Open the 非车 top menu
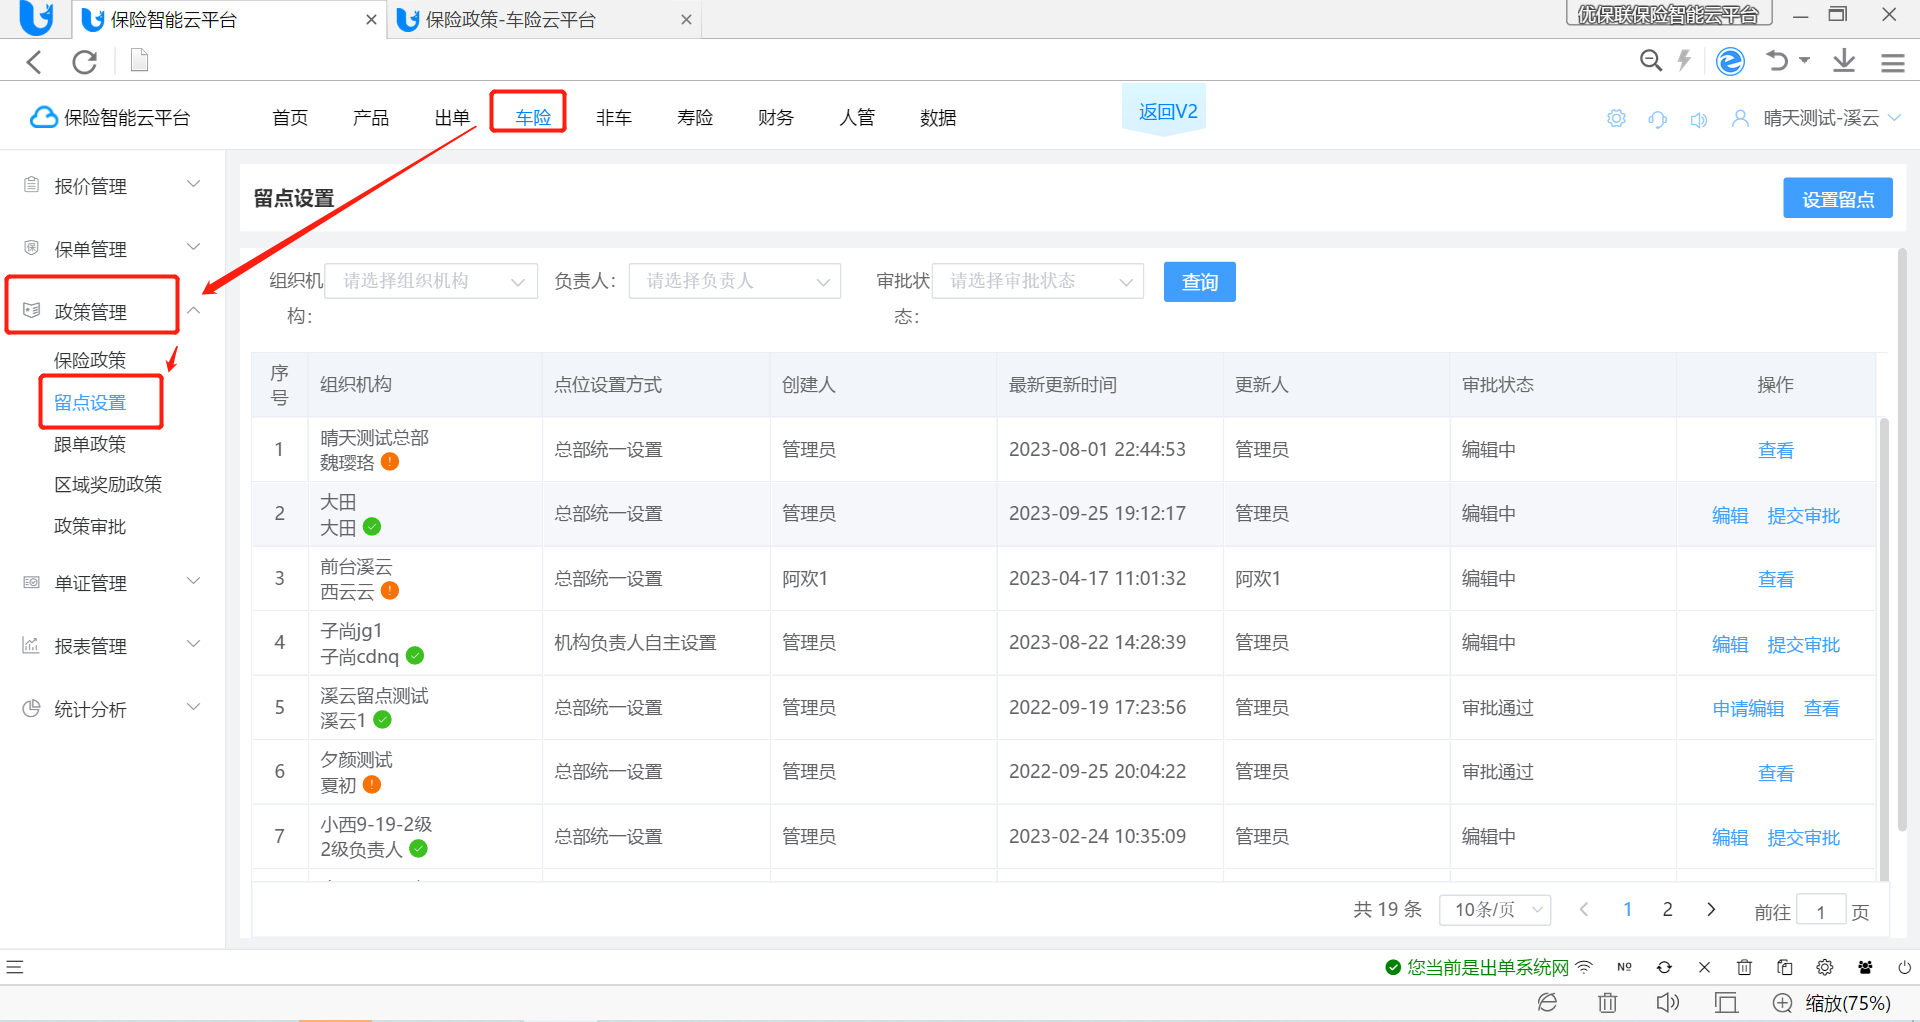 click(614, 117)
